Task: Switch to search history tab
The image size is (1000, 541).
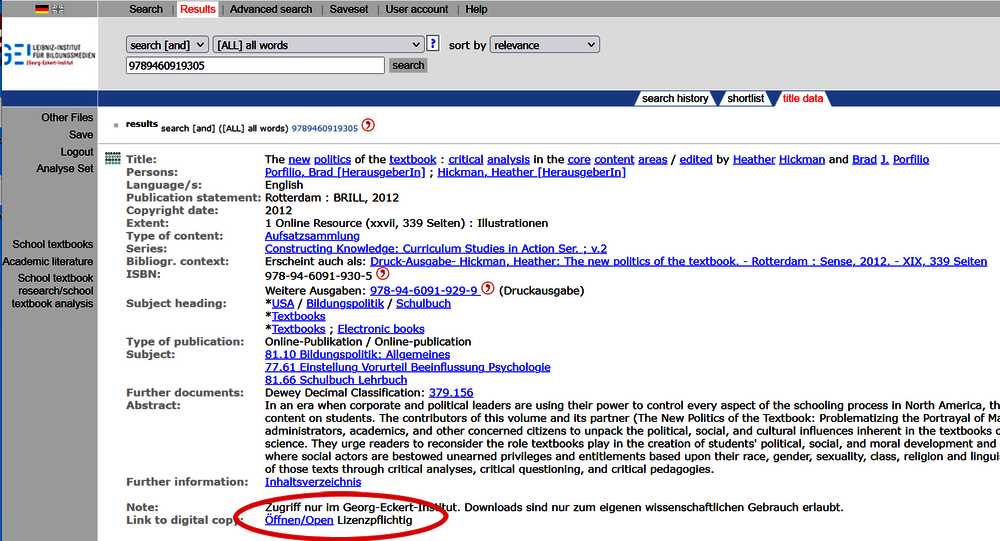Action: point(675,98)
